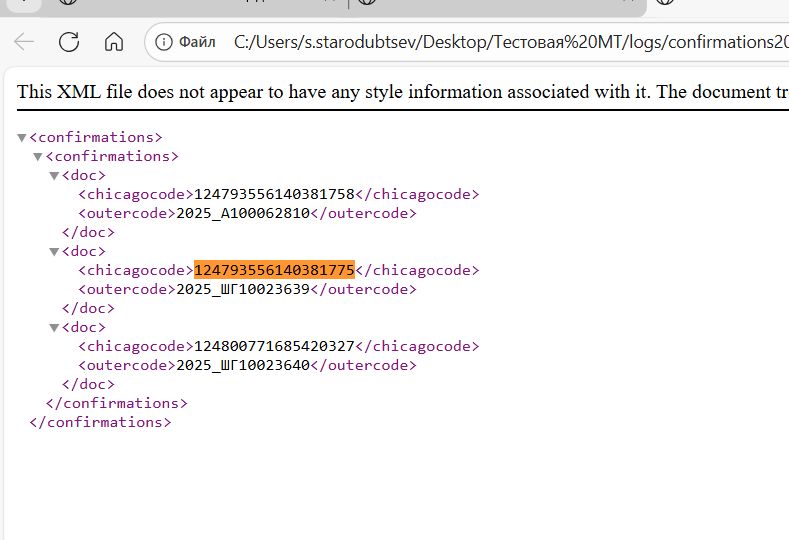
Task: Go back using the back arrow
Action: point(24,42)
